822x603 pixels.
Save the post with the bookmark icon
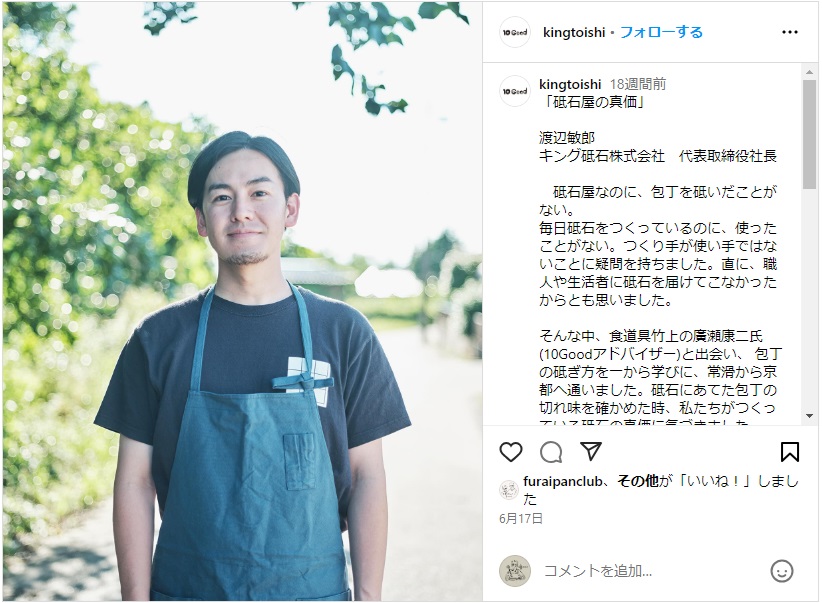789,451
